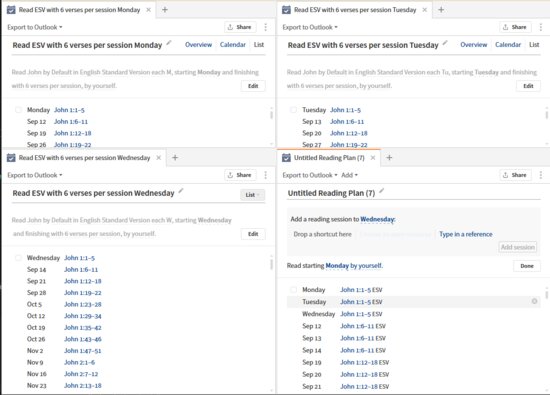Image resolution: width=550 pixels, height=395 pixels.
Task: Open Export to Outlook dropdown in Untitled plan panel
Action: 310,175
